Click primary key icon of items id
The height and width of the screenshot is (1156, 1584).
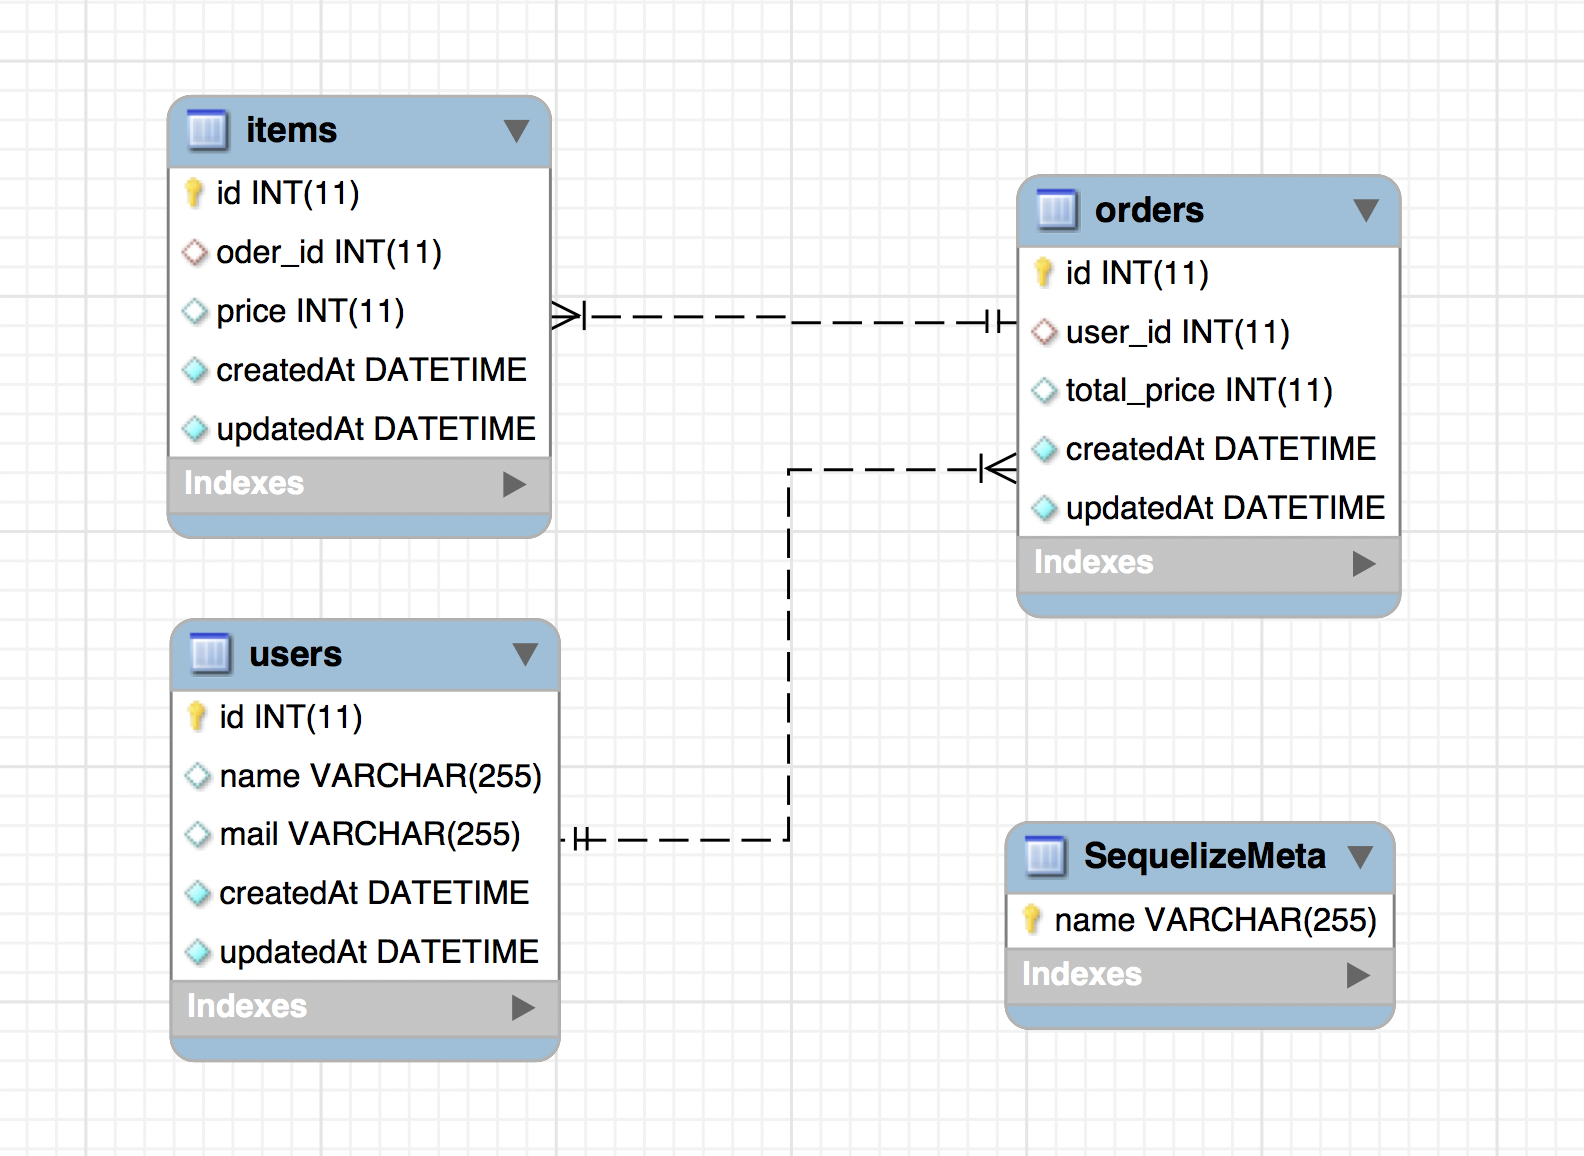pos(194,192)
